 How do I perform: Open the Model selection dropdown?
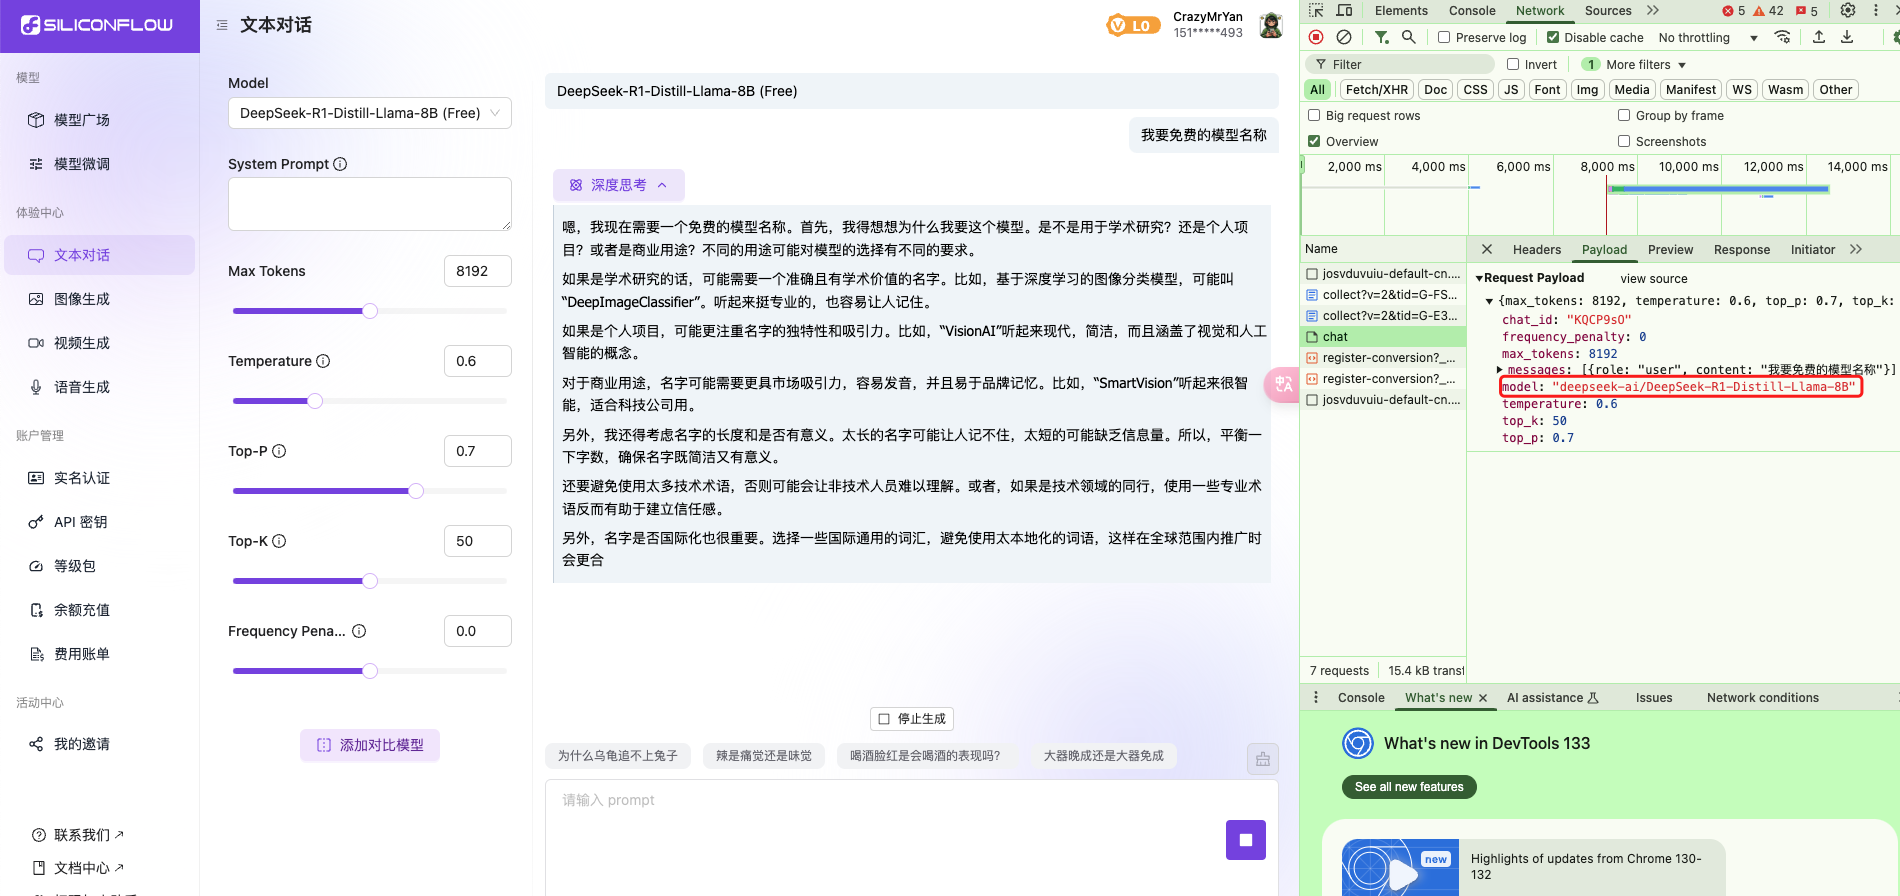point(369,113)
